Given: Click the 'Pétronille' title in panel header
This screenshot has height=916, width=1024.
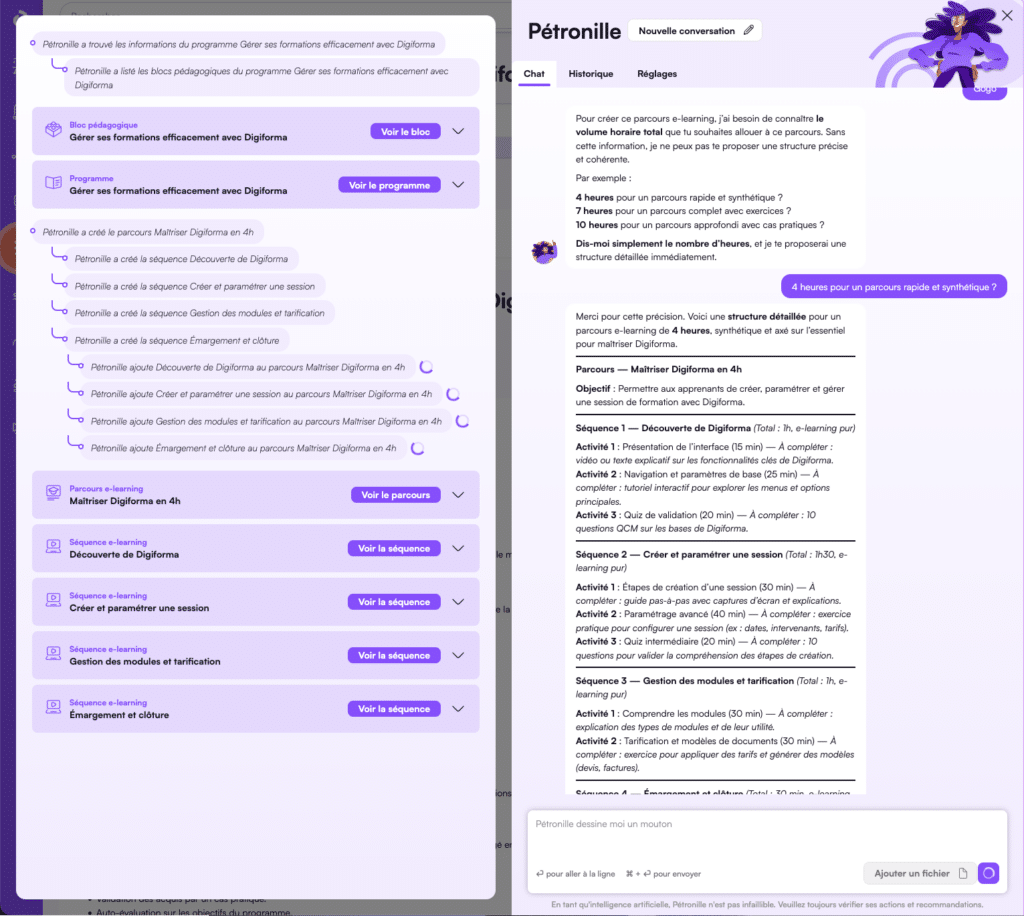Looking at the screenshot, I should click(x=574, y=31).
